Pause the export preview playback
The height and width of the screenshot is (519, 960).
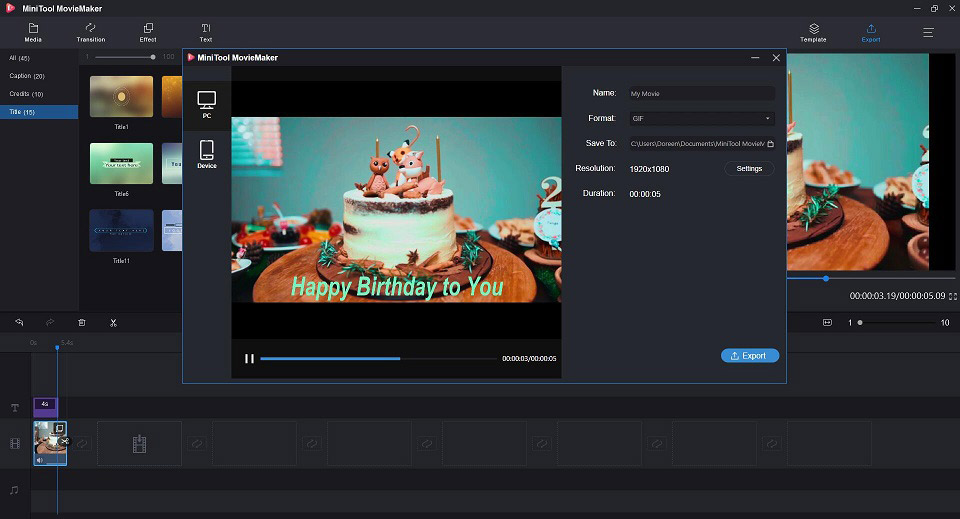(249, 359)
